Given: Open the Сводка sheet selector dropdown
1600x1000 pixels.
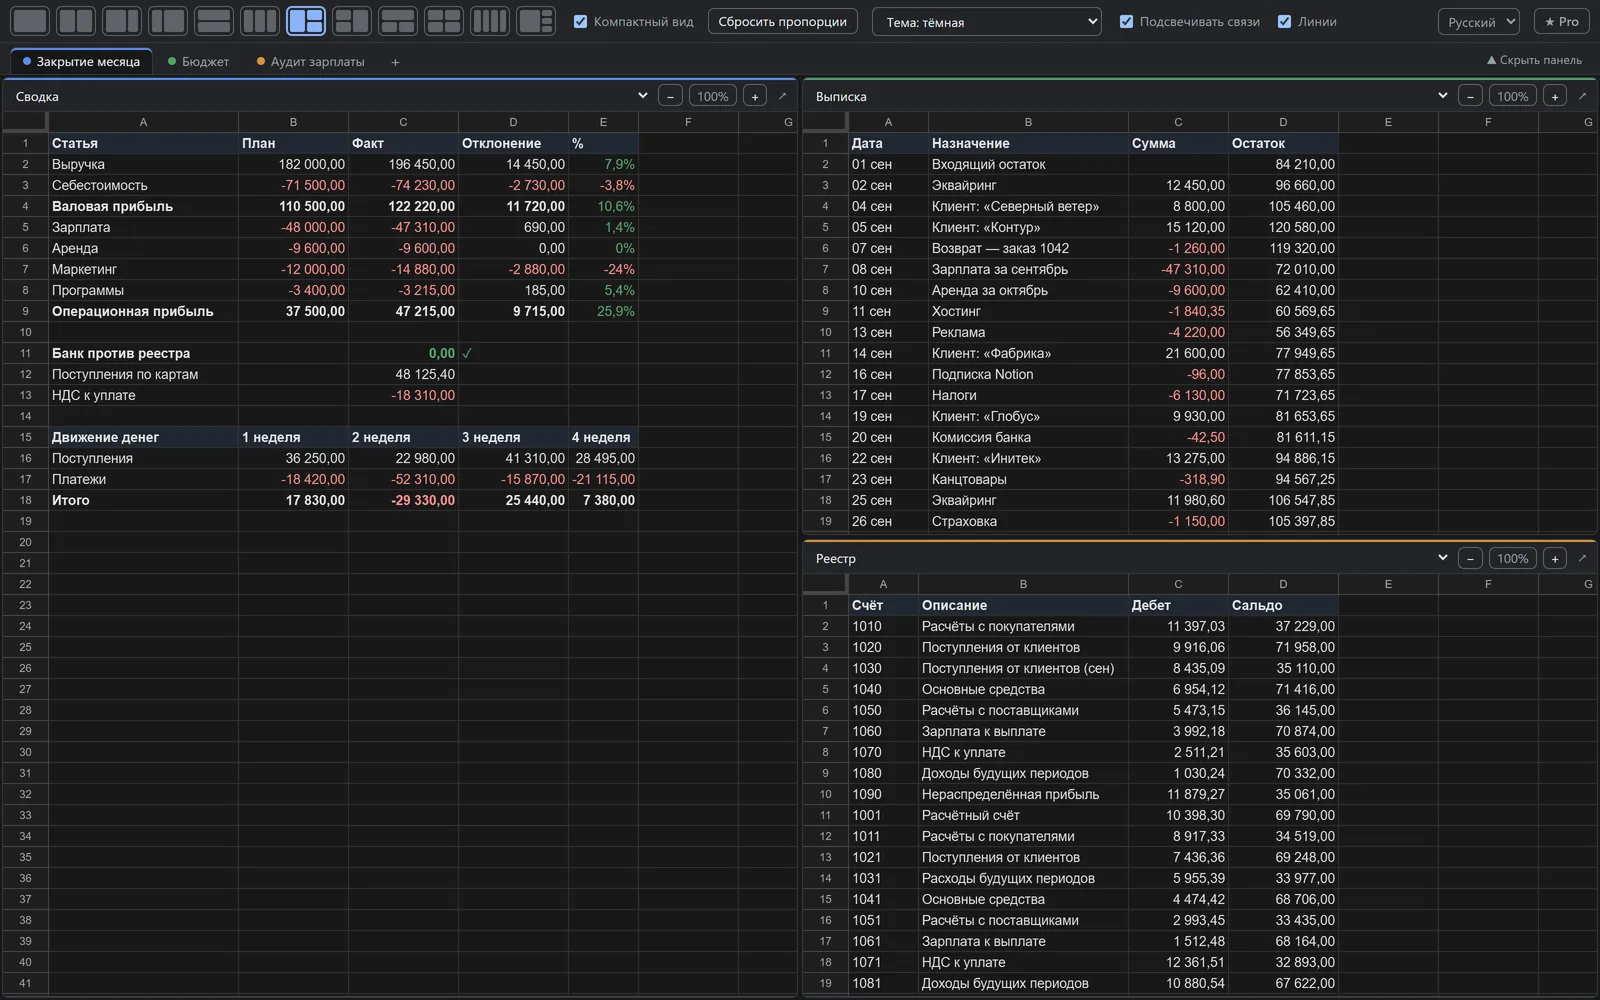Looking at the screenshot, I should point(642,96).
